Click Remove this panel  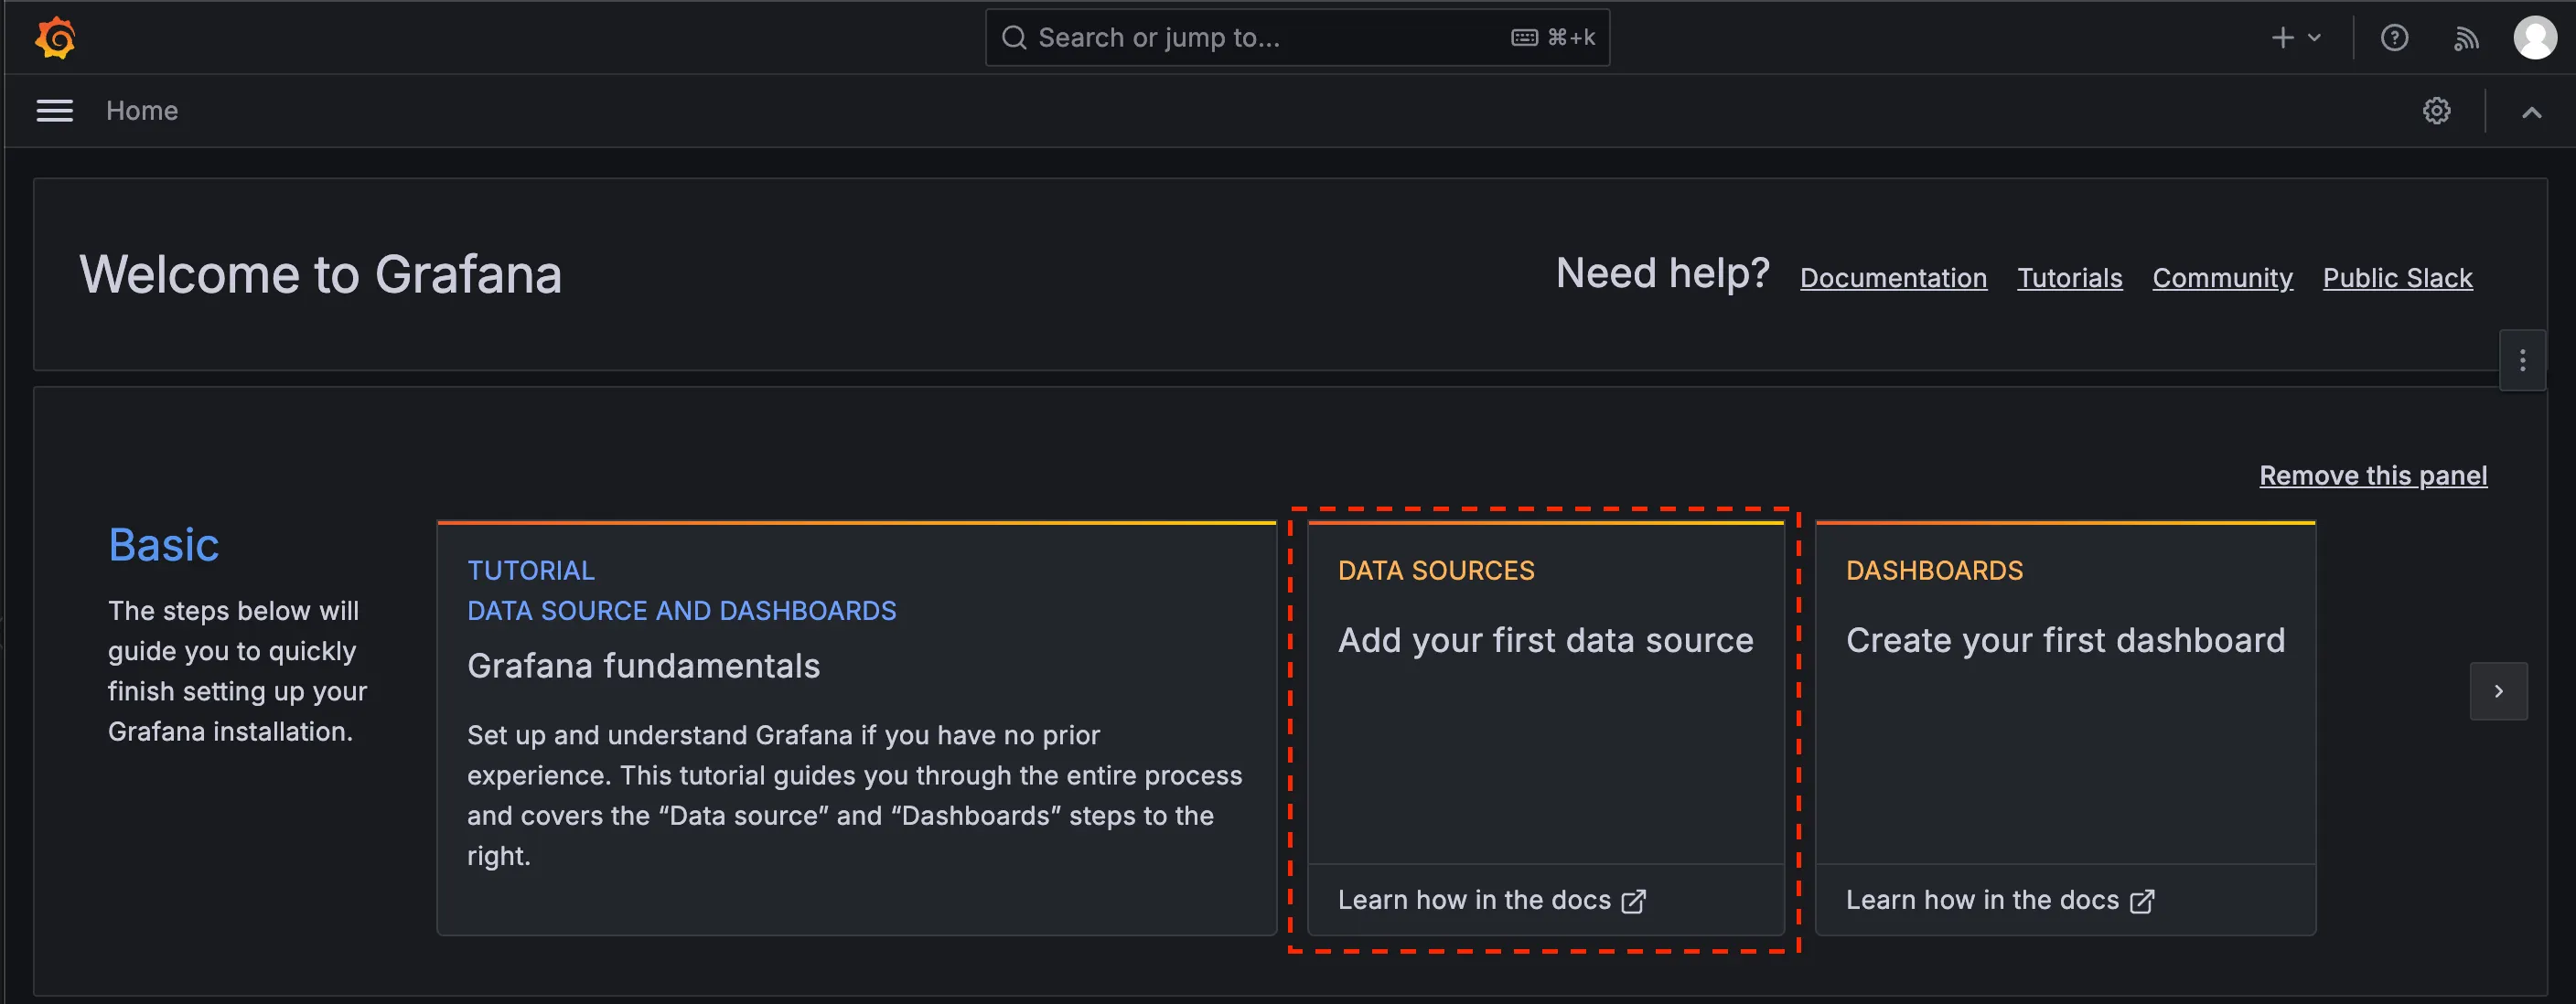pos(2372,476)
